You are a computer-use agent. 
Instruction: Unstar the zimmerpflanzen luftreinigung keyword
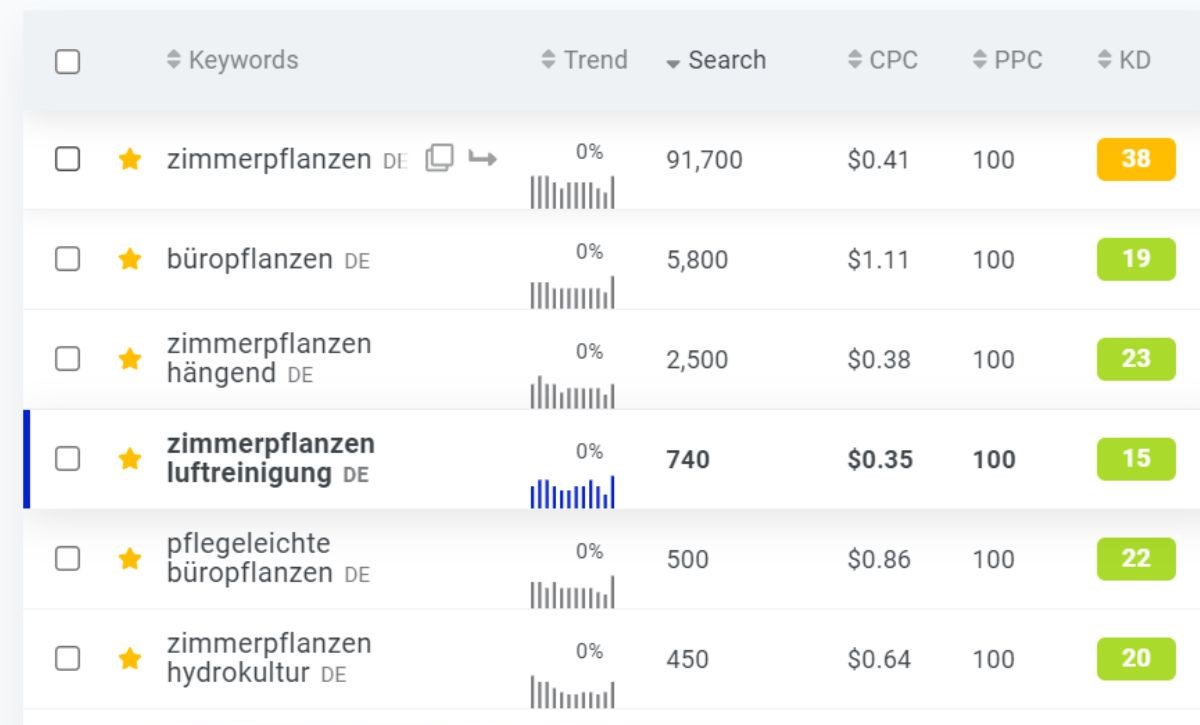point(129,459)
